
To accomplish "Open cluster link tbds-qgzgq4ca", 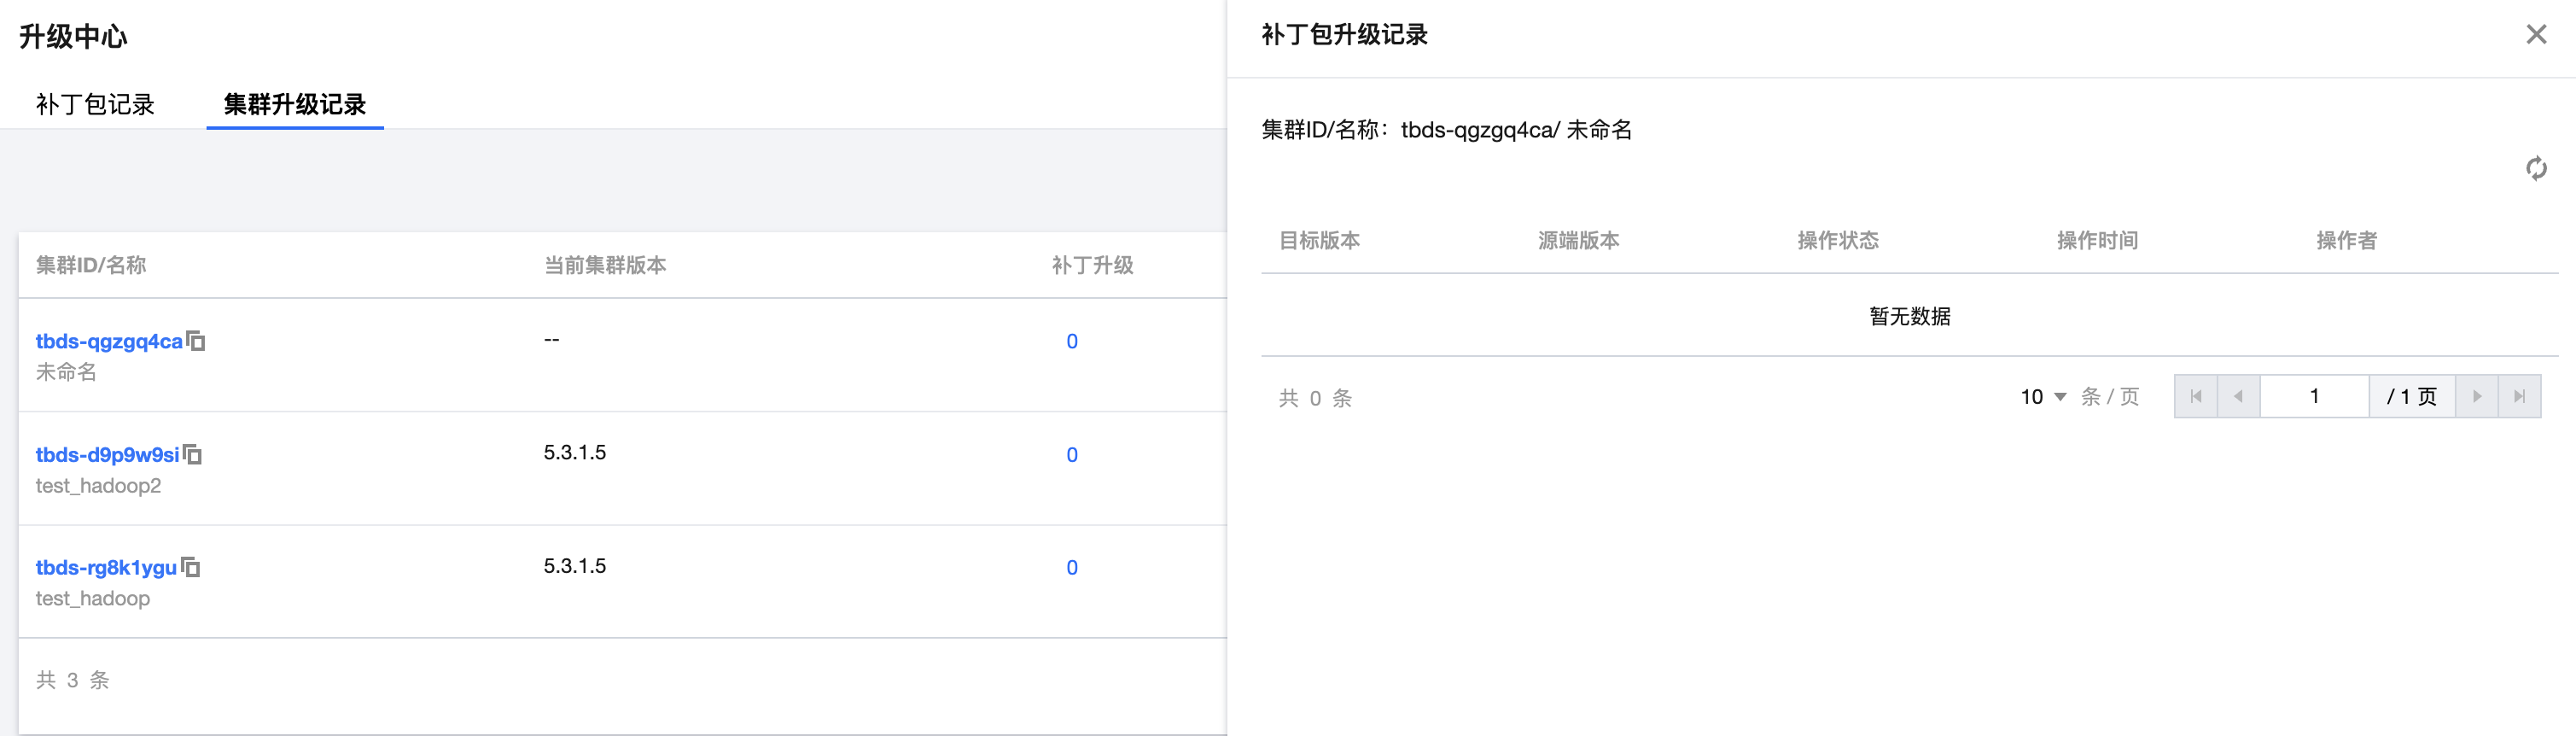I will click(109, 341).
